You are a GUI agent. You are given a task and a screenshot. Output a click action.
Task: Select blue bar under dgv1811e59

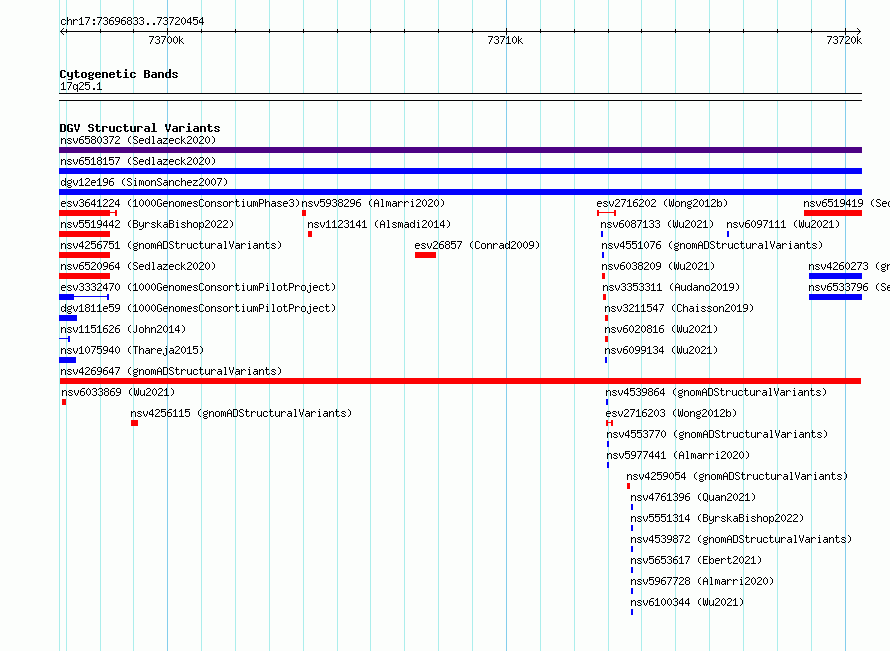pos(68,318)
